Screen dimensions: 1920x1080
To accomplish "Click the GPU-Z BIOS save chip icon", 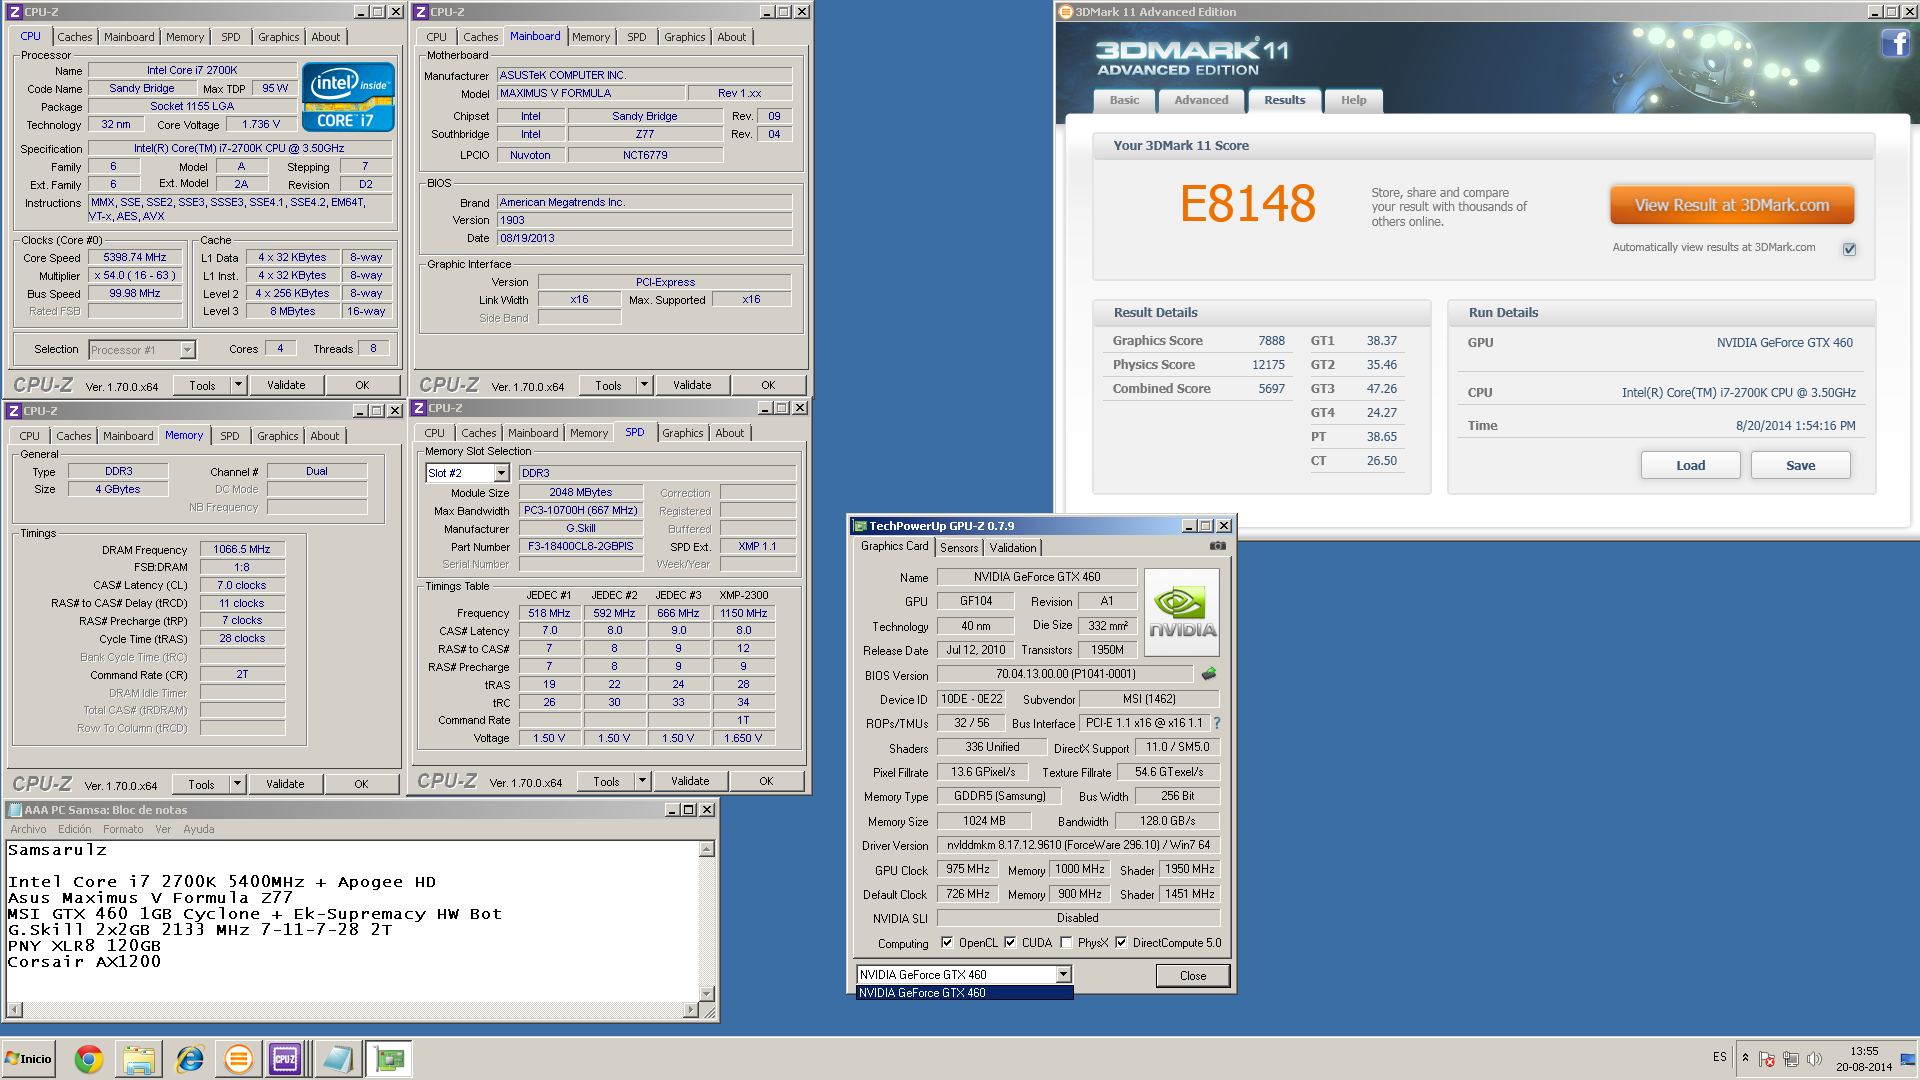I will pos(1209,674).
